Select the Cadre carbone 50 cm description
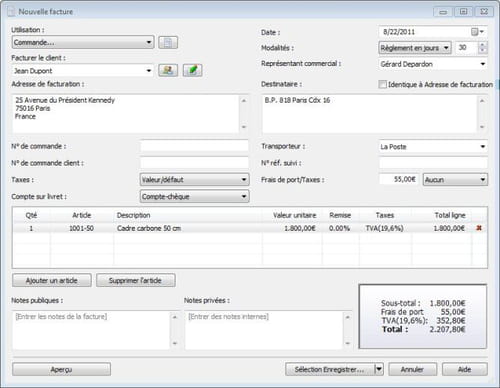The height and width of the screenshot is (388, 500). (x=188, y=228)
